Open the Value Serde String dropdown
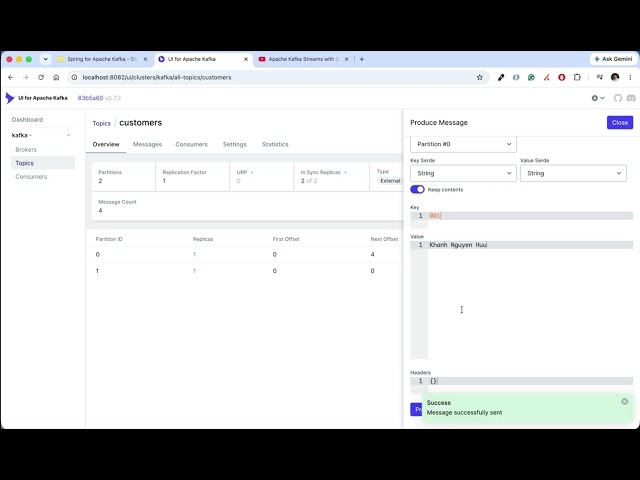The height and width of the screenshot is (480, 640). click(573, 173)
